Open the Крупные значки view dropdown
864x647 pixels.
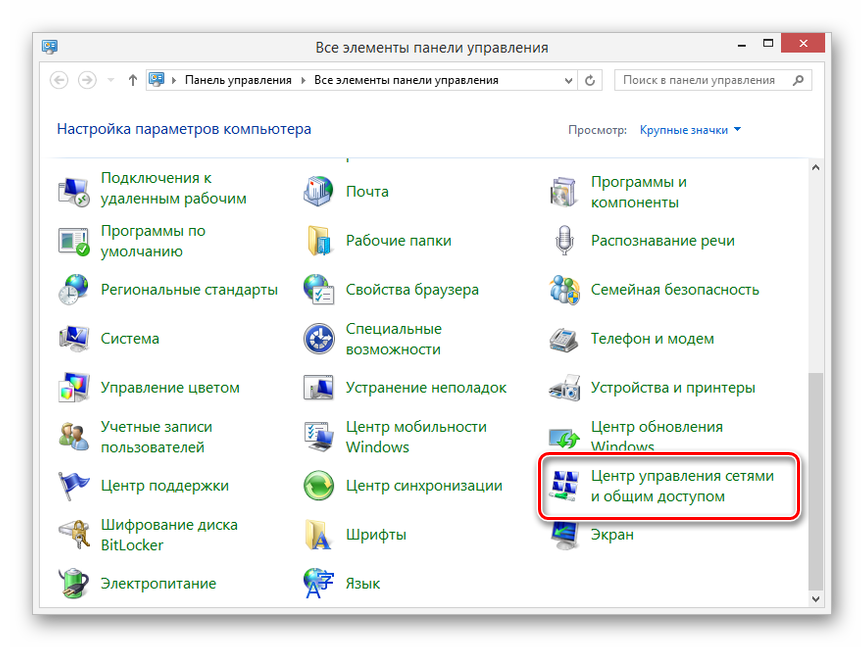pyautogui.click(x=690, y=130)
